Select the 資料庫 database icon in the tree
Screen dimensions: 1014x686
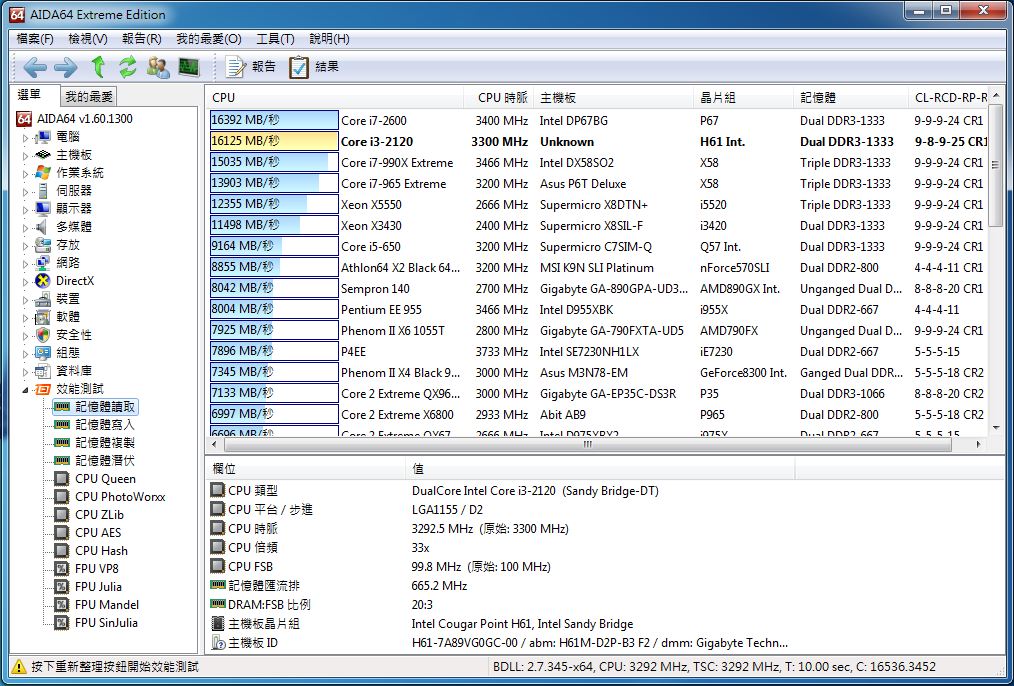coord(43,371)
